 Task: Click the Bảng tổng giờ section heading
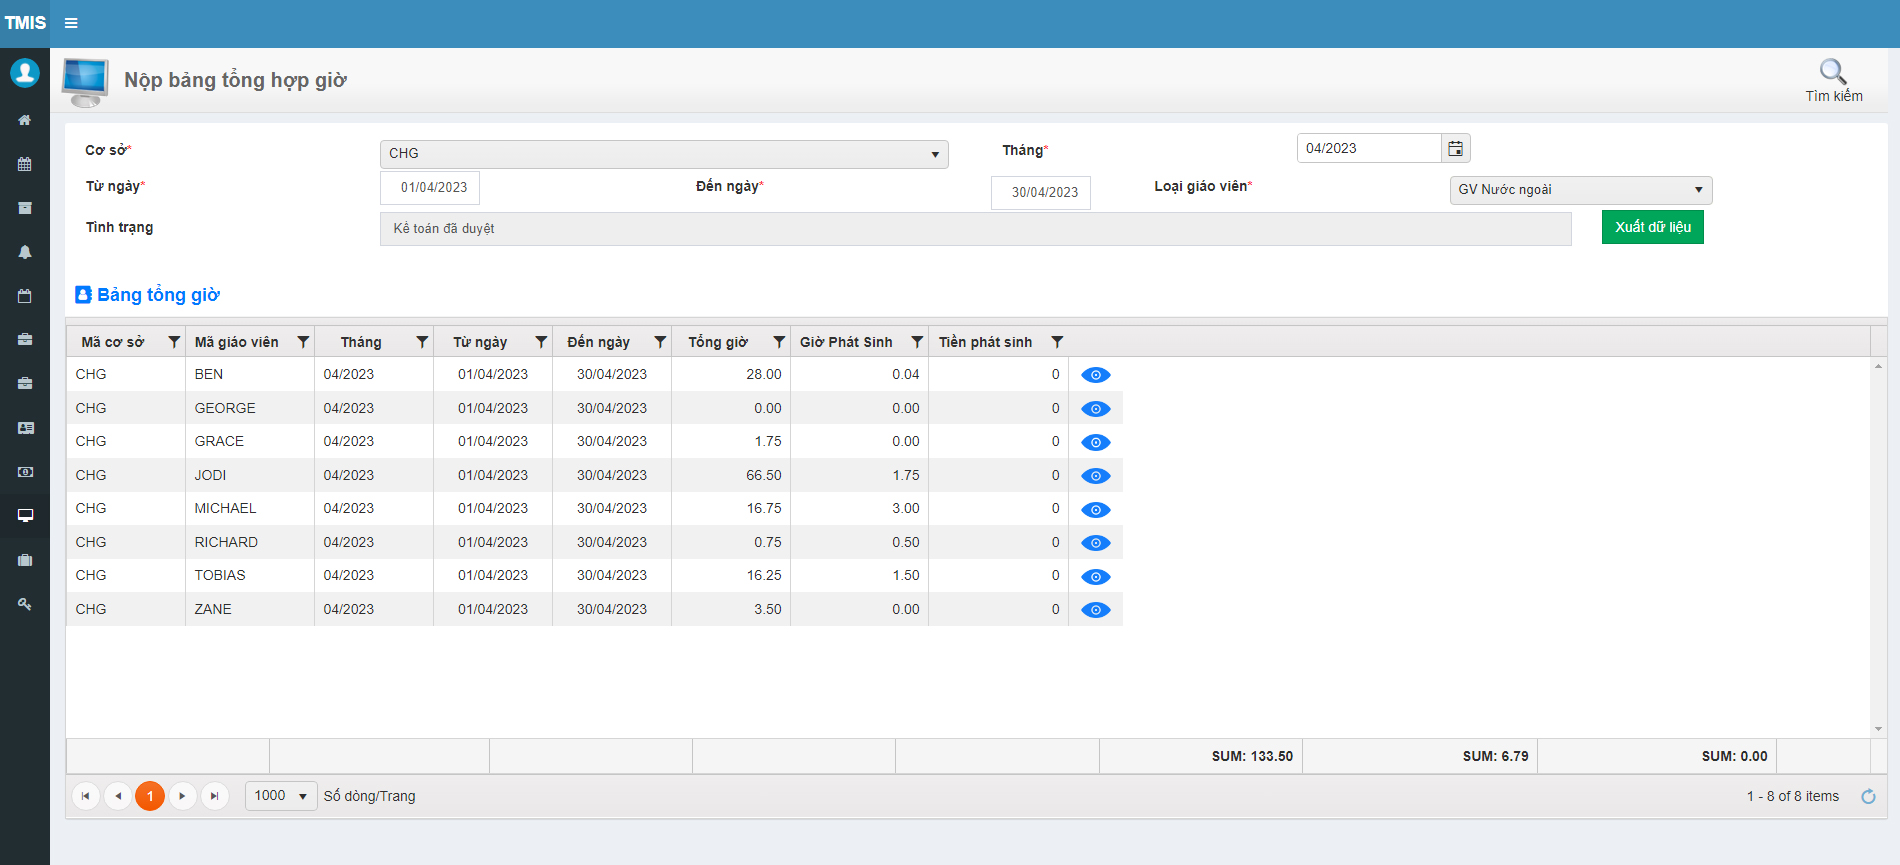(x=148, y=295)
